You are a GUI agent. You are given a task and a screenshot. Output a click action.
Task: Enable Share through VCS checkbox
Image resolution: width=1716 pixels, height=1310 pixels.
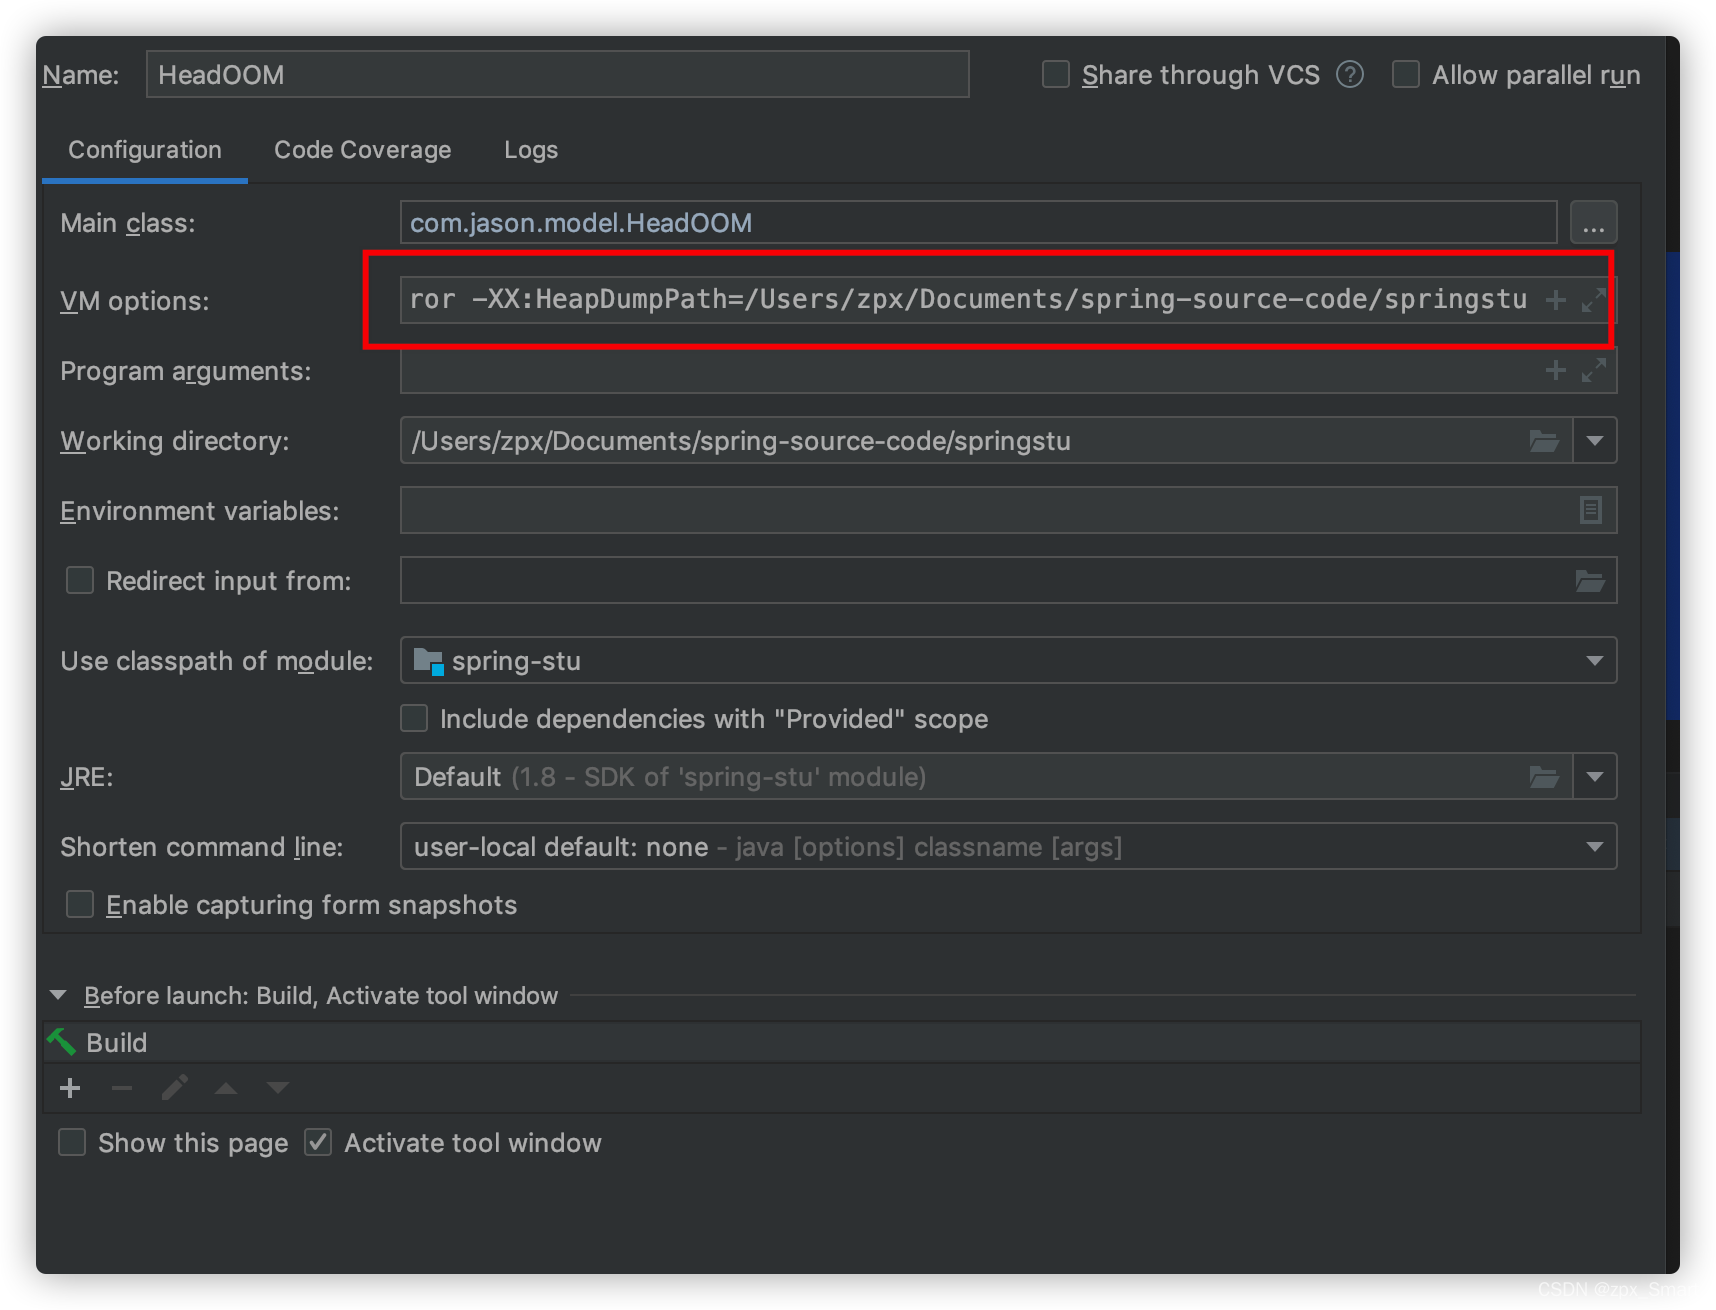(1056, 75)
